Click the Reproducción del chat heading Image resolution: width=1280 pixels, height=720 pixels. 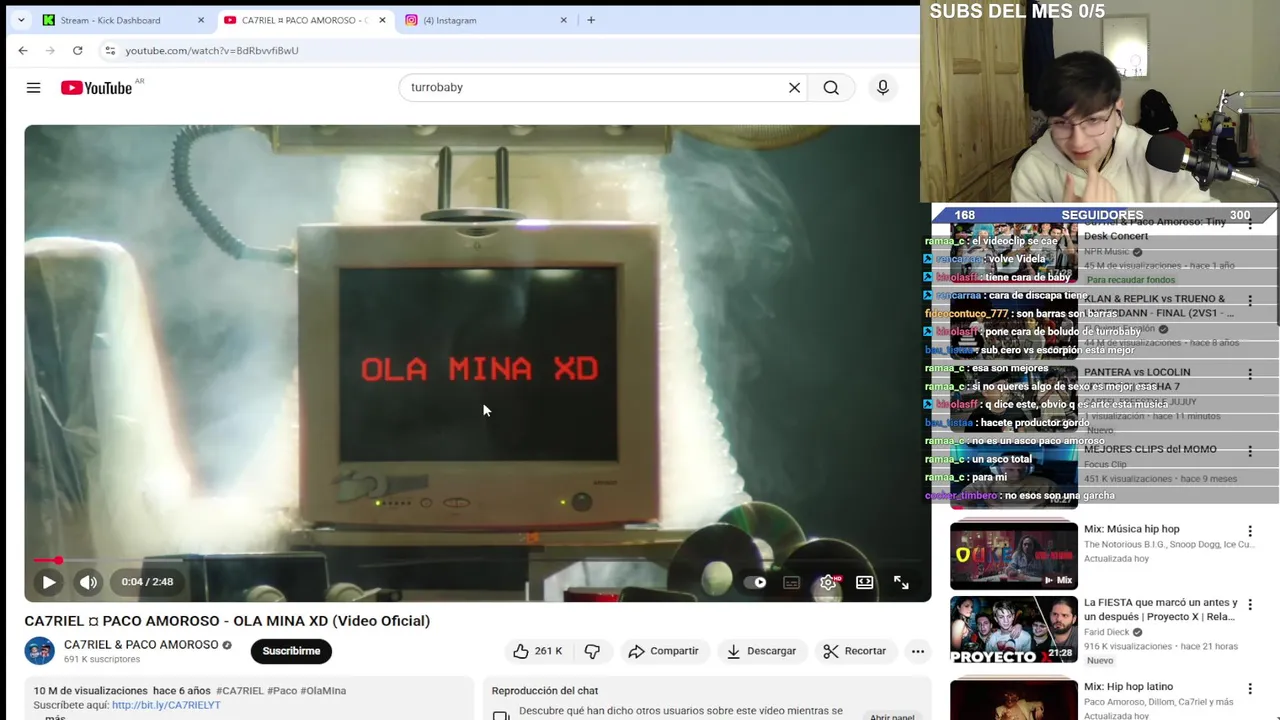tap(545, 691)
